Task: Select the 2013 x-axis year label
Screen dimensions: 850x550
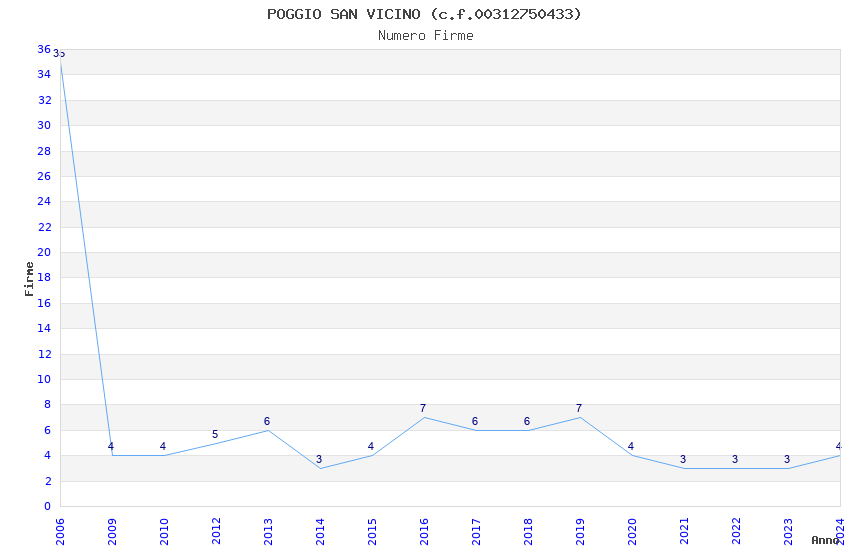Action: click(268, 532)
